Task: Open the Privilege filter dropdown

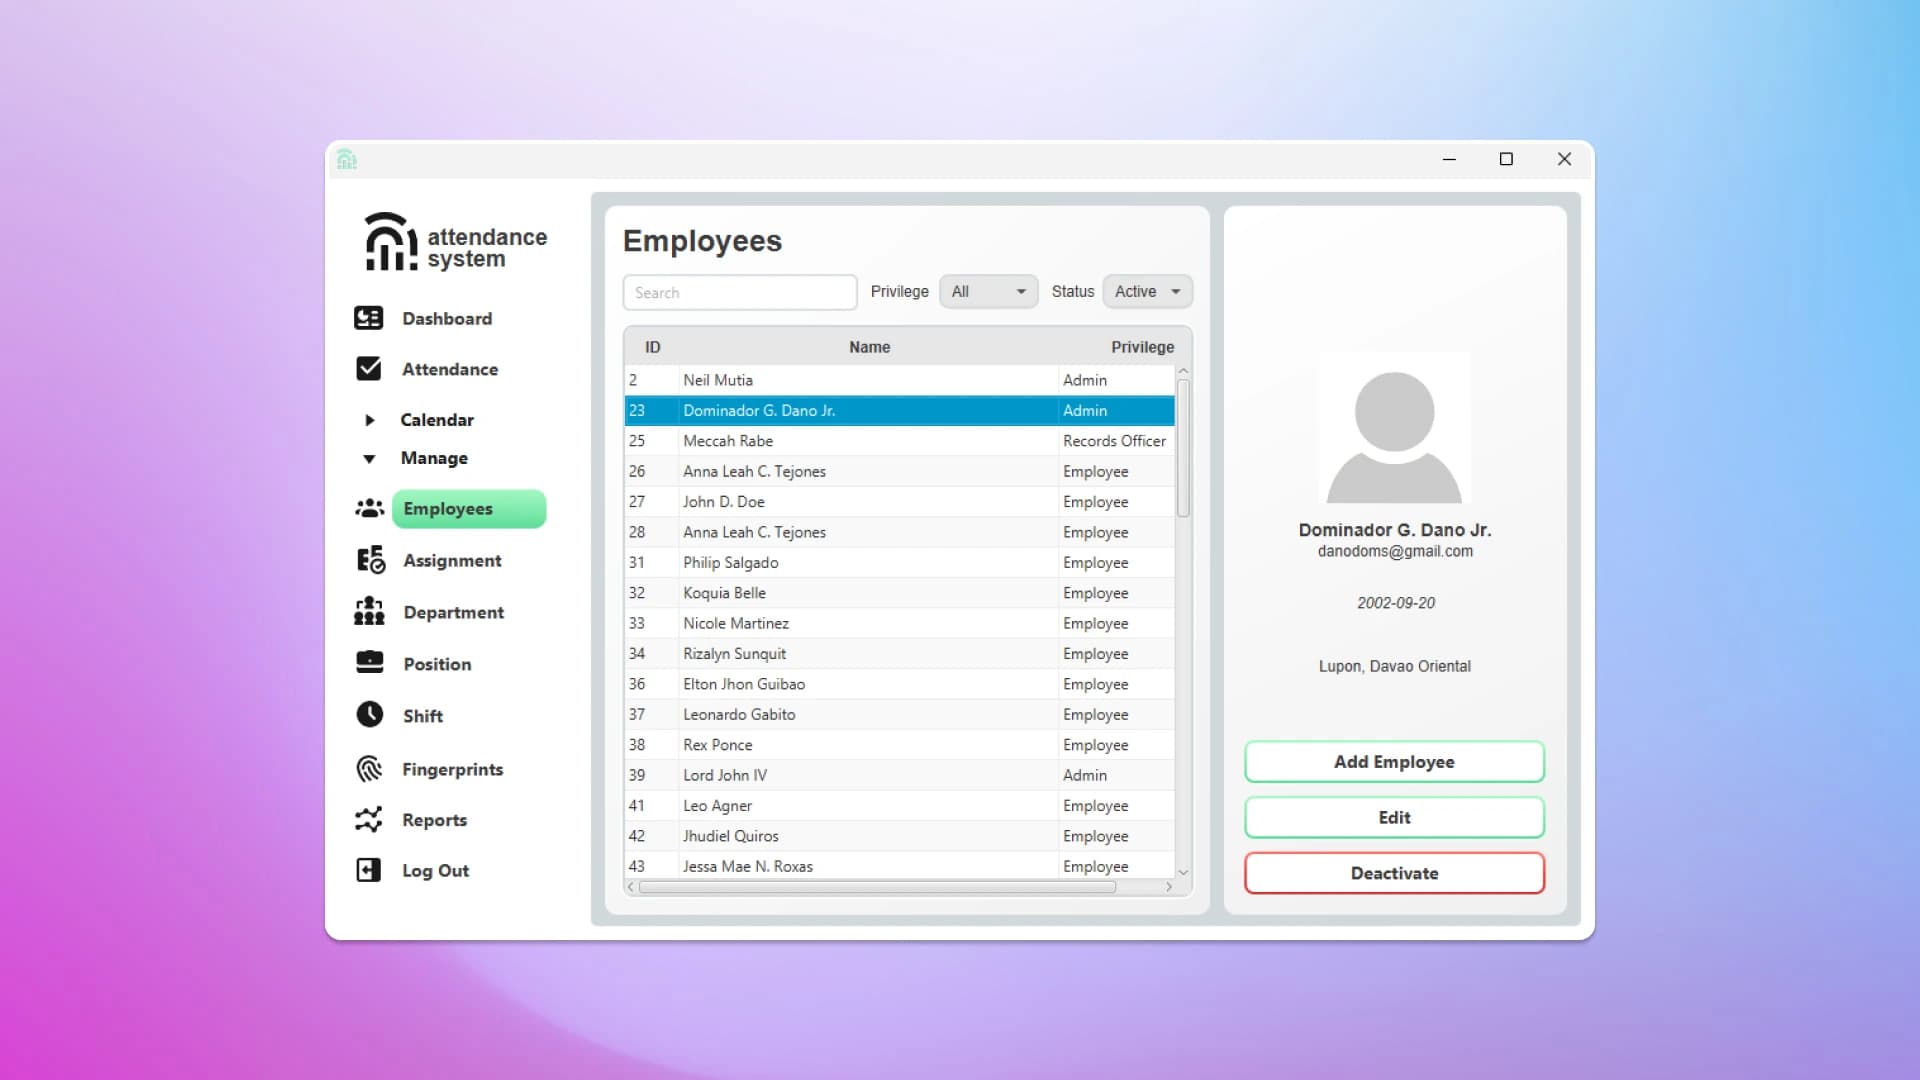Action: (988, 291)
